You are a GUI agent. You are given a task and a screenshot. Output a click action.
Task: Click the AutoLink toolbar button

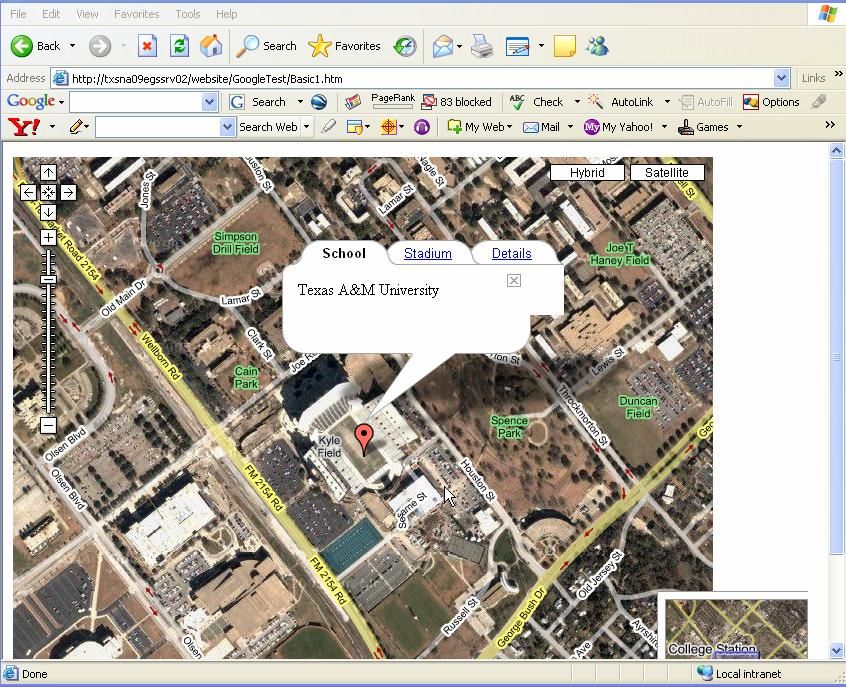(620, 102)
